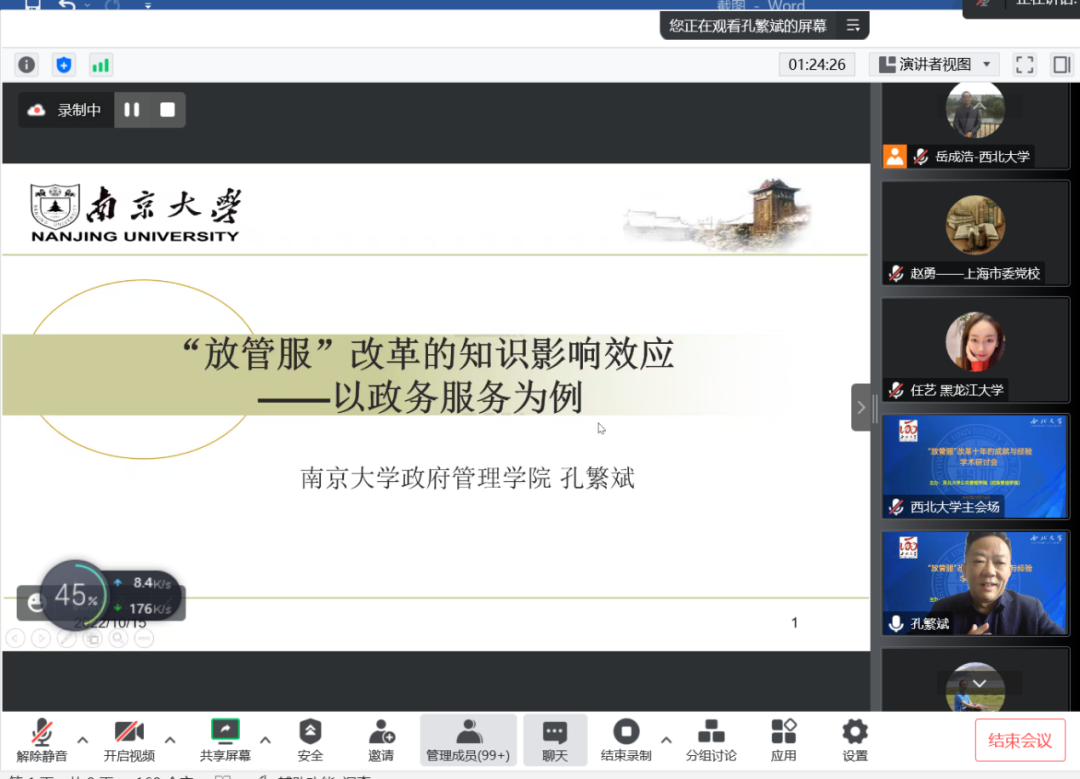The width and height of the screenshot is (1080, 779).
Task: Open the 演讲者视图 view dropdown
Action: point(935,65)
